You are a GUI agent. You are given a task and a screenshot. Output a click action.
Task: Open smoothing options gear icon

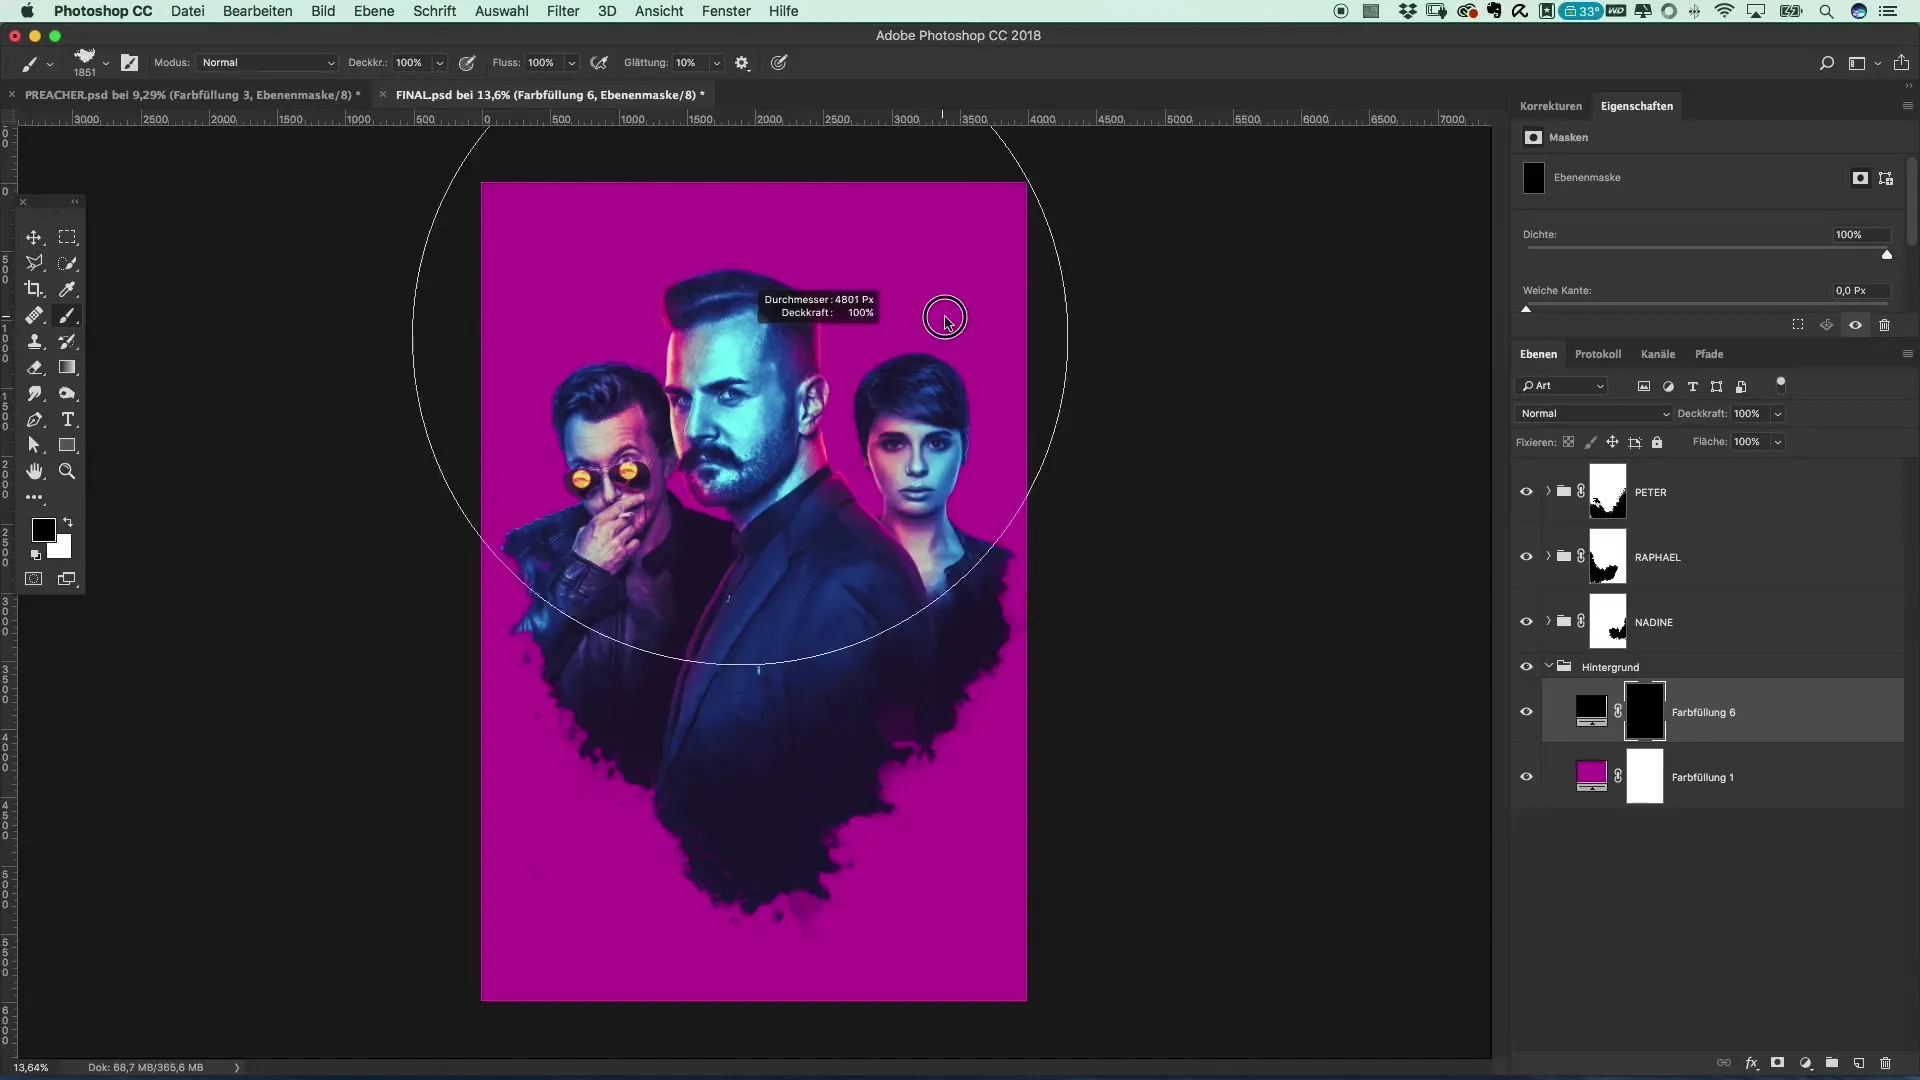[x=742, y=62]
